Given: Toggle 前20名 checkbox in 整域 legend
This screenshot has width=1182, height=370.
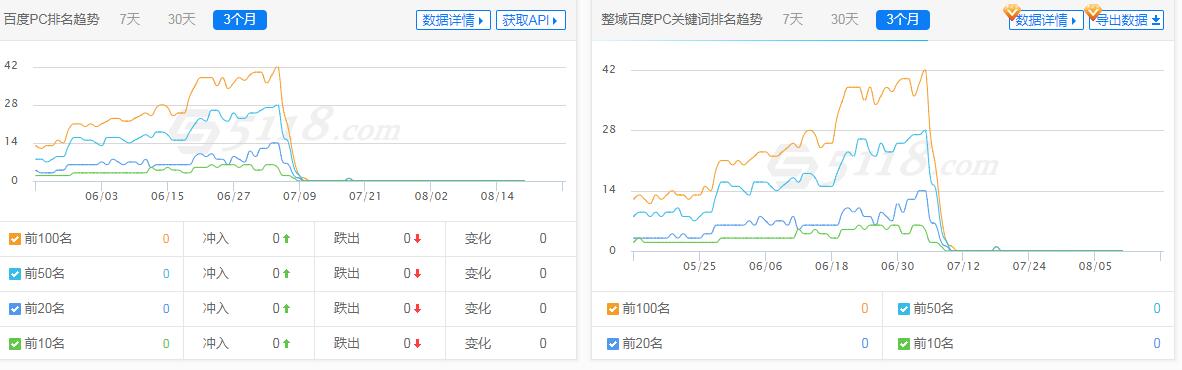Looking at the screenshot, I should point(613,344).
